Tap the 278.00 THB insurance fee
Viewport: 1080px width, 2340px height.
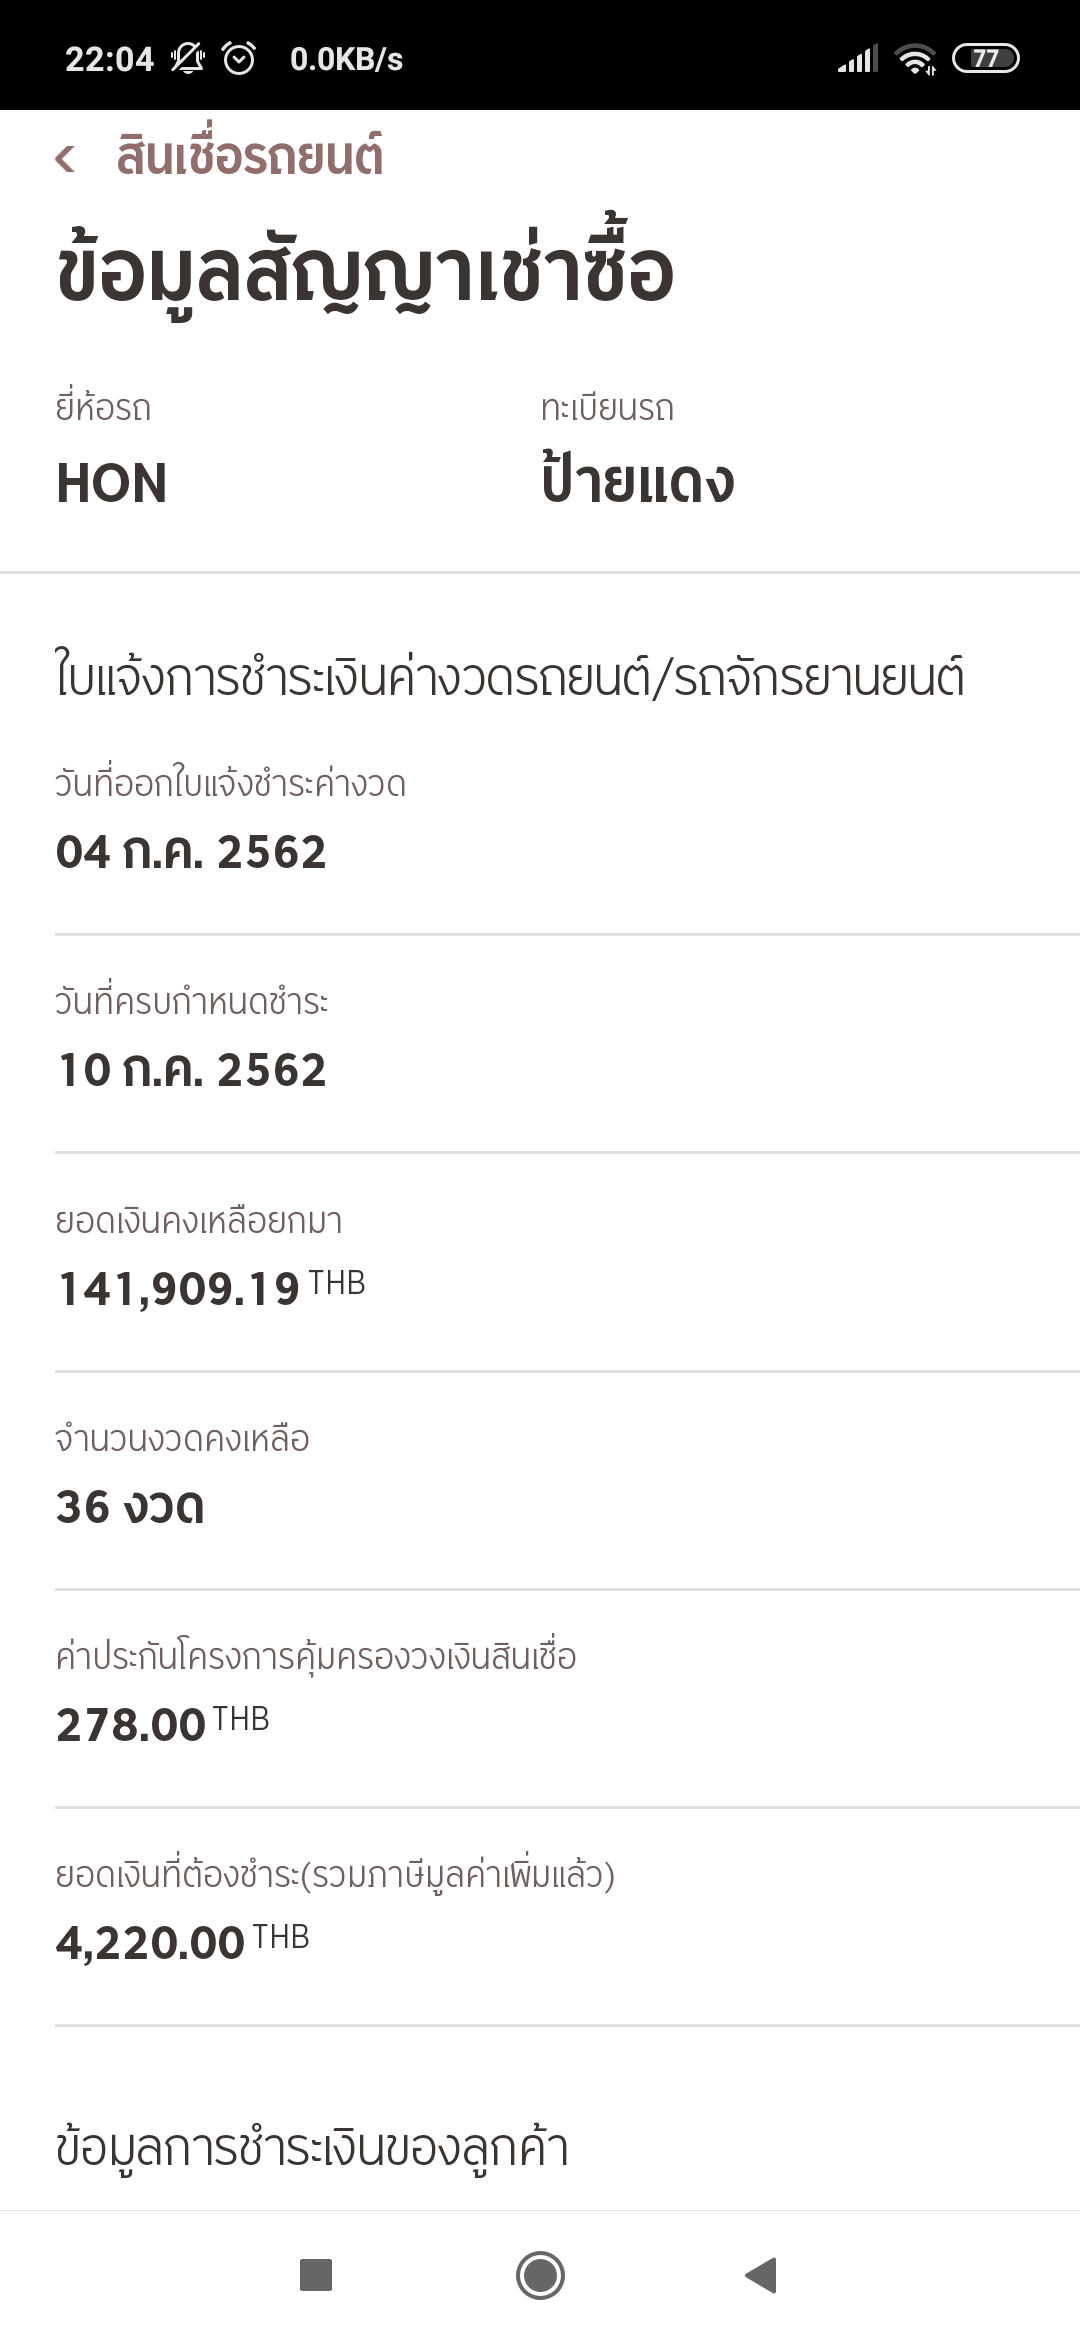point(163,1724)
